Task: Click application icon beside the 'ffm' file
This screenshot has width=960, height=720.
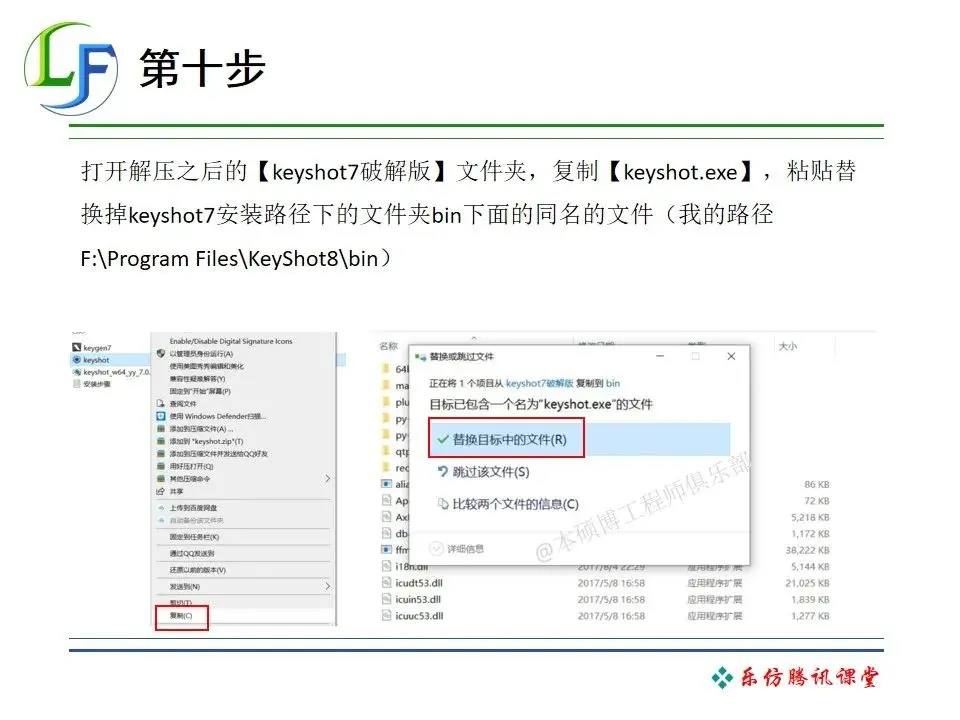Action: click(386, 550)
